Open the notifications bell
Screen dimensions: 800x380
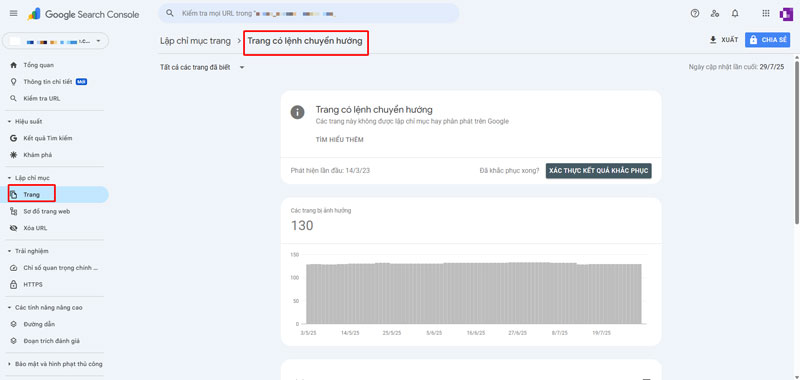point(735,14)
